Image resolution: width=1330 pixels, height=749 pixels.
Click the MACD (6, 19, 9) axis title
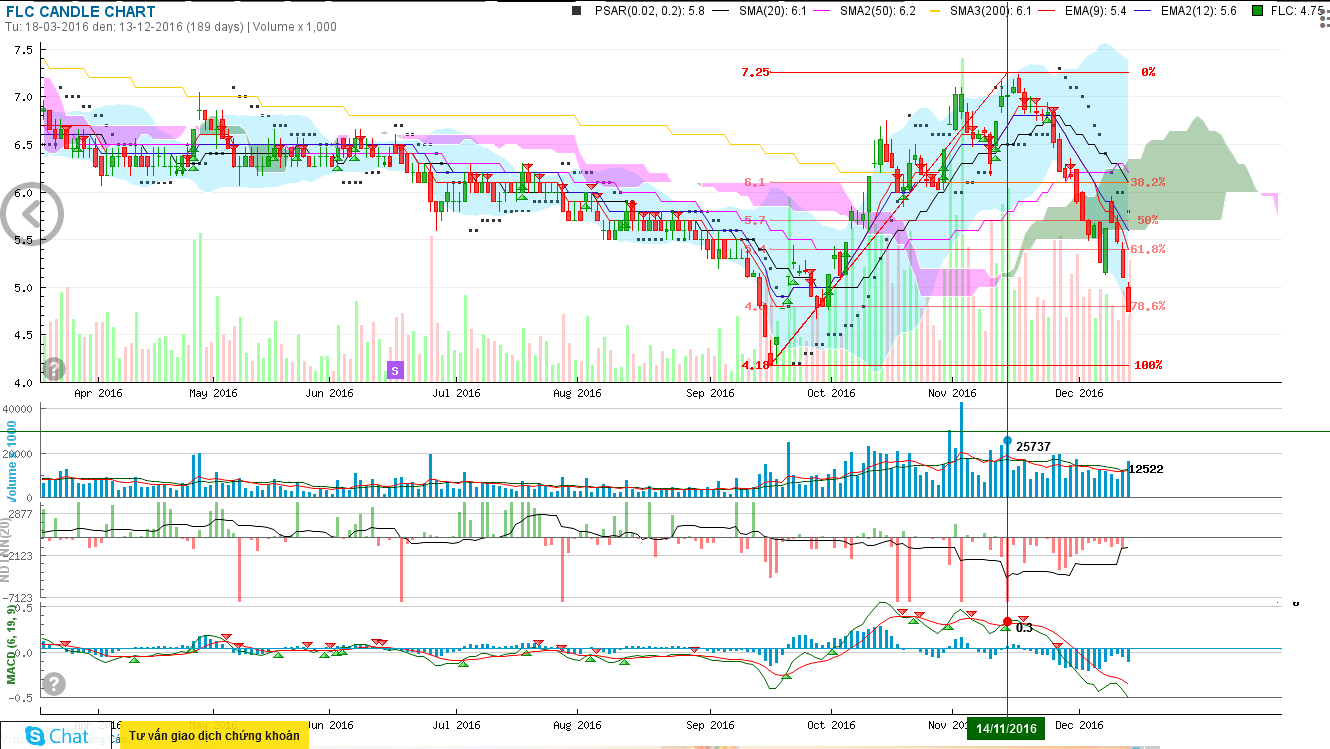(x=13, y=644)
